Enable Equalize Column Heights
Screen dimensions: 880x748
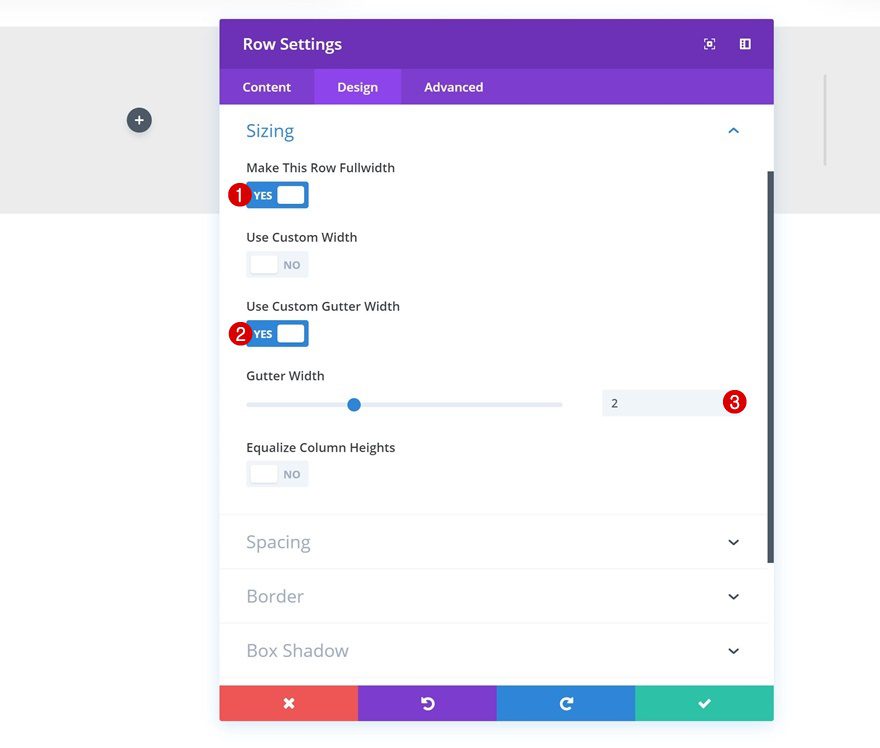(x=277, y=473)
